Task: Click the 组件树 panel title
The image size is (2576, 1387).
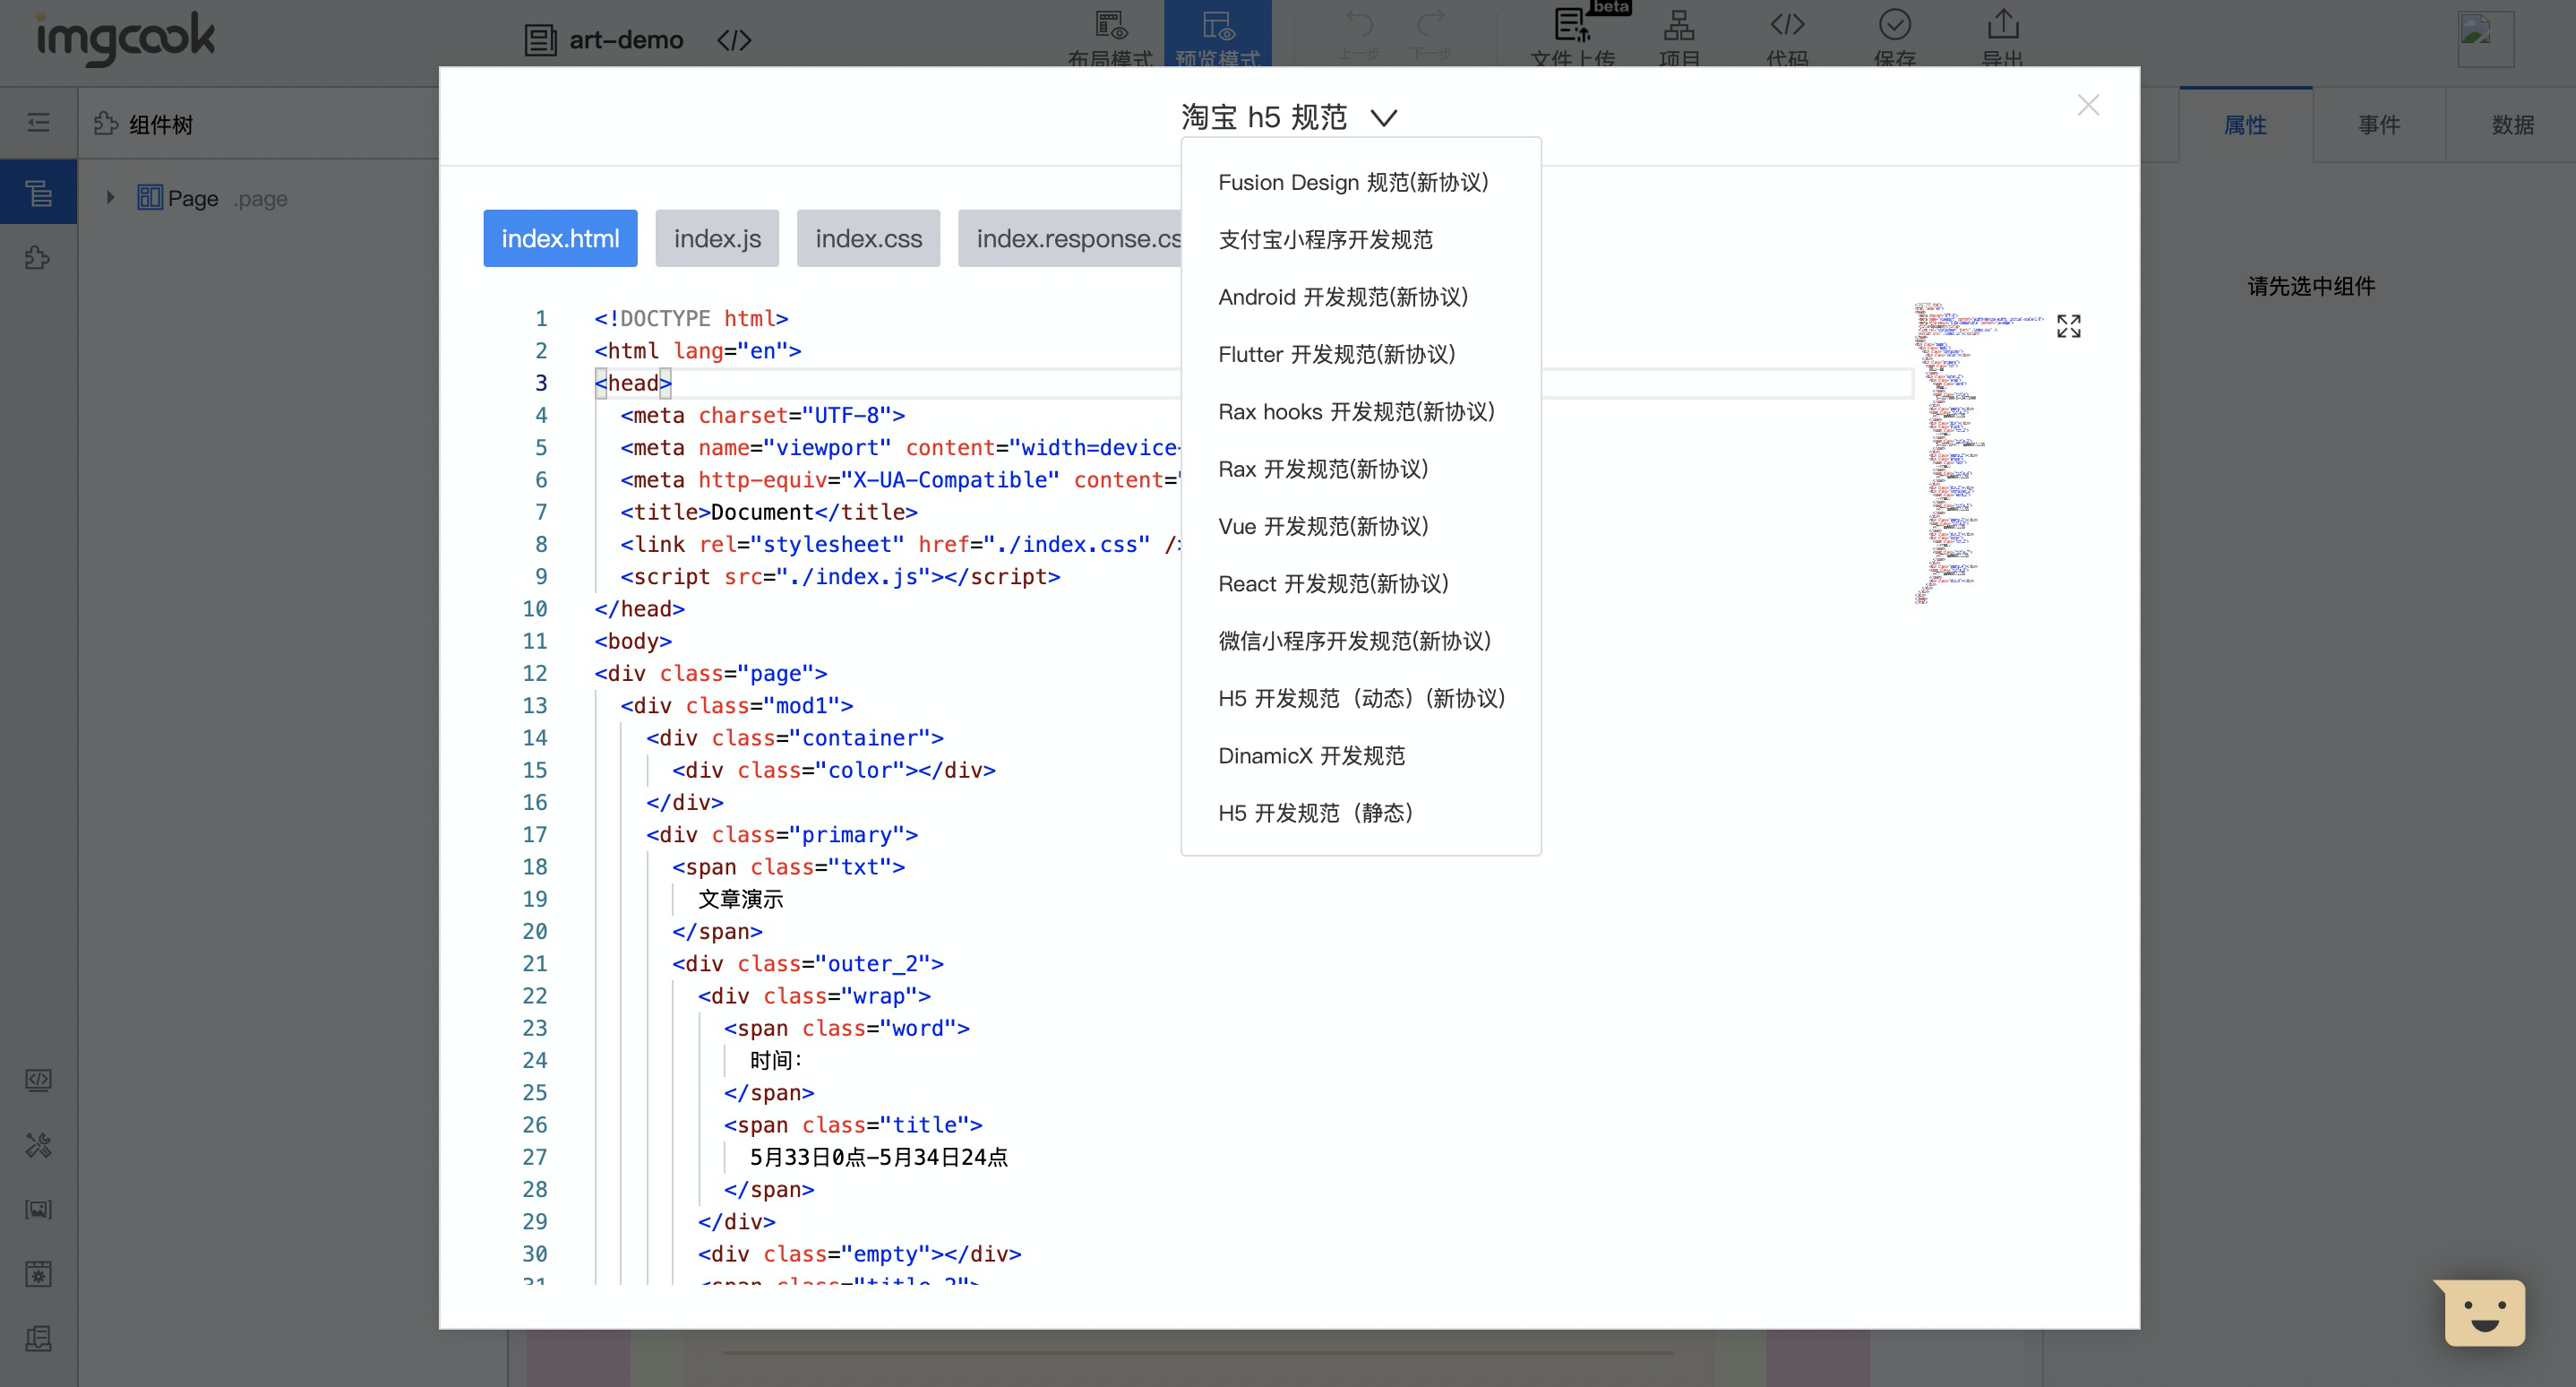Action: click(x=161, y=125)
